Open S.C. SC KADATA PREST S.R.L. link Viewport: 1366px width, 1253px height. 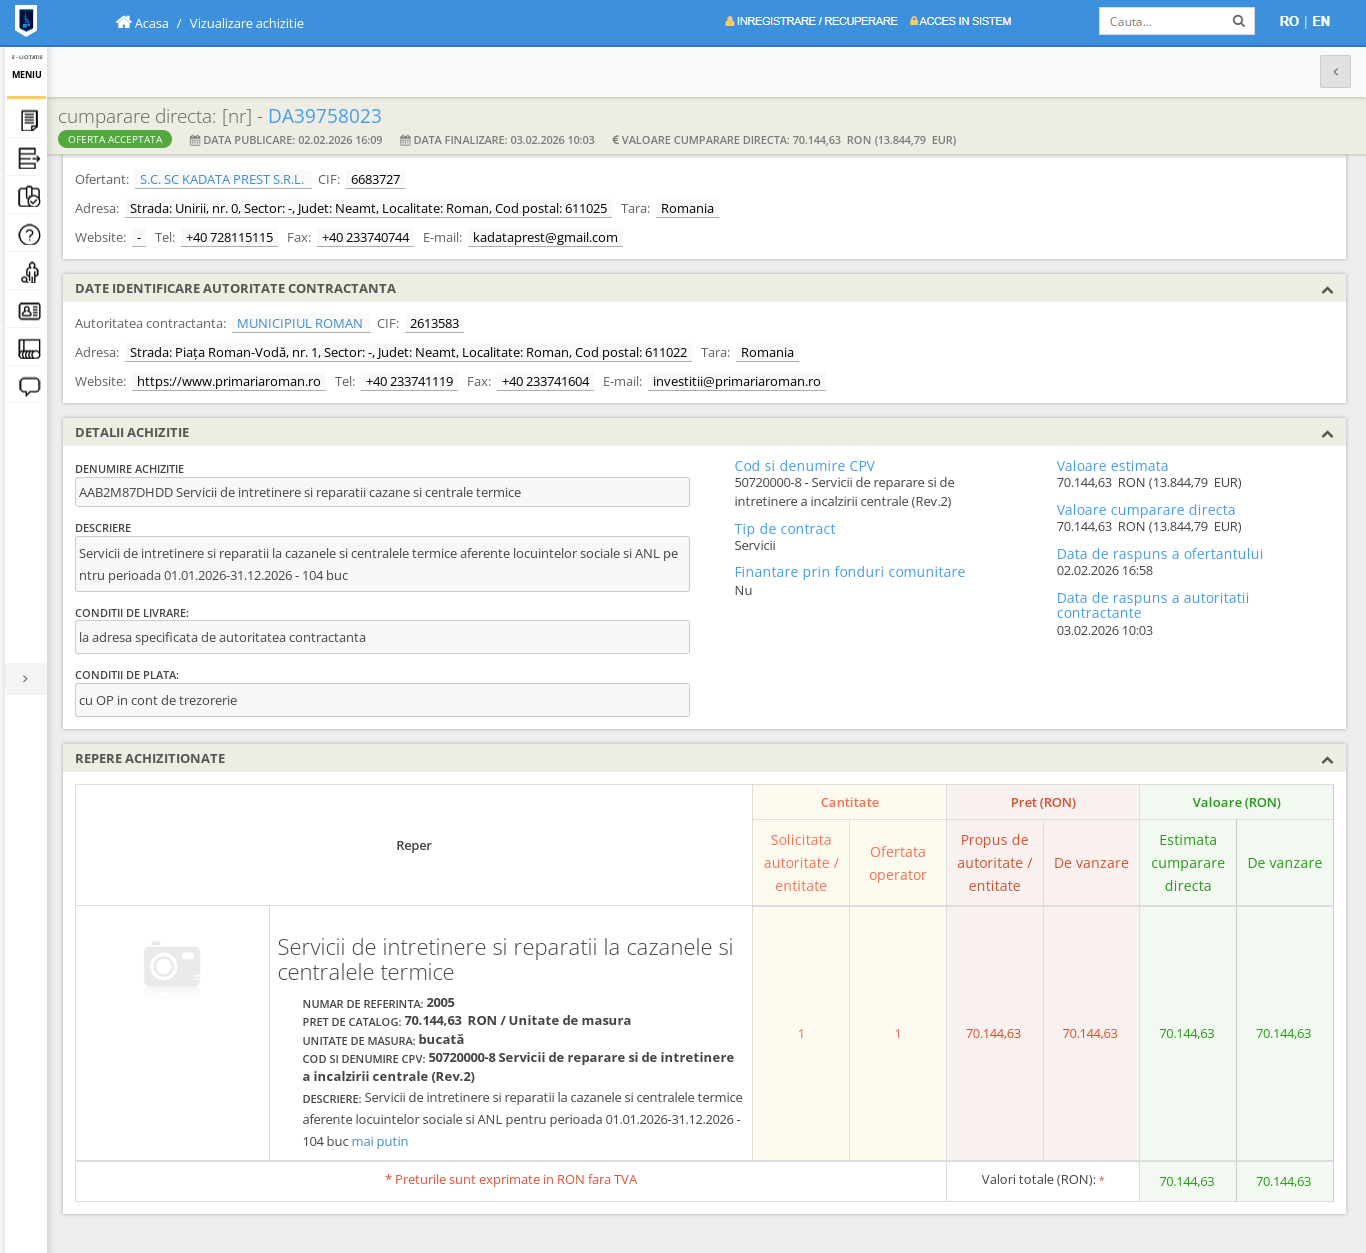pos(222,180)
